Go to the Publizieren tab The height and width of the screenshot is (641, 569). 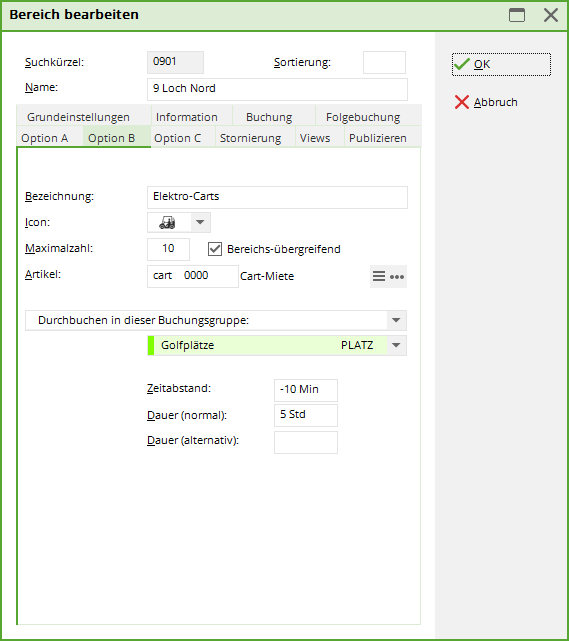378,138
